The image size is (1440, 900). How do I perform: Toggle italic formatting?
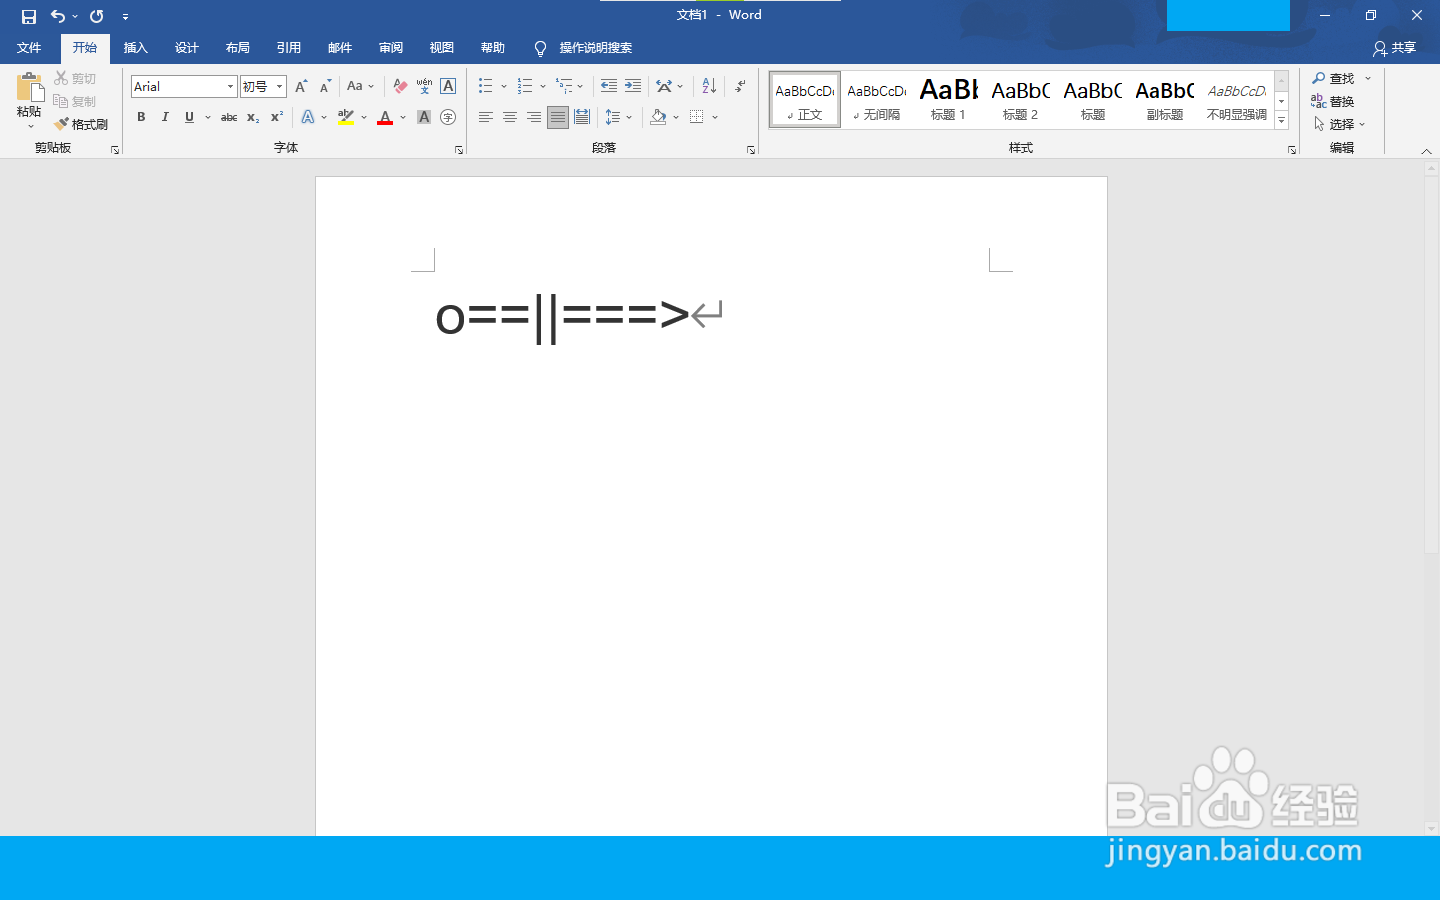tap(165, 117)
